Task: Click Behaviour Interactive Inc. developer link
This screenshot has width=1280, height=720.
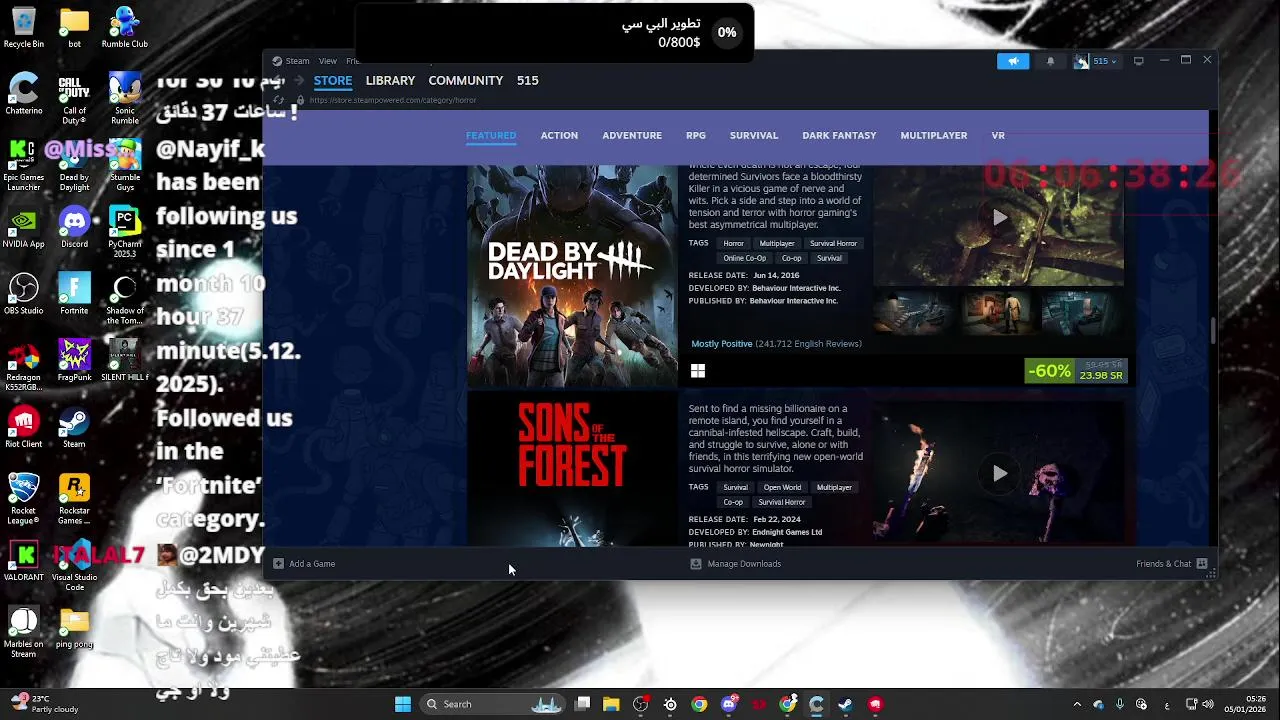Action: point(796,288)
